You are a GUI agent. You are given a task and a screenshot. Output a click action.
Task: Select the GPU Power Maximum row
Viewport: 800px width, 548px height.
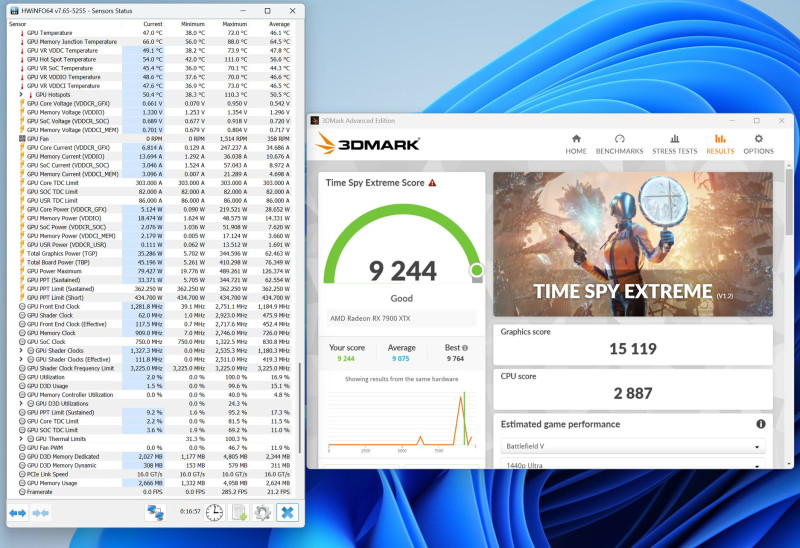149,271
